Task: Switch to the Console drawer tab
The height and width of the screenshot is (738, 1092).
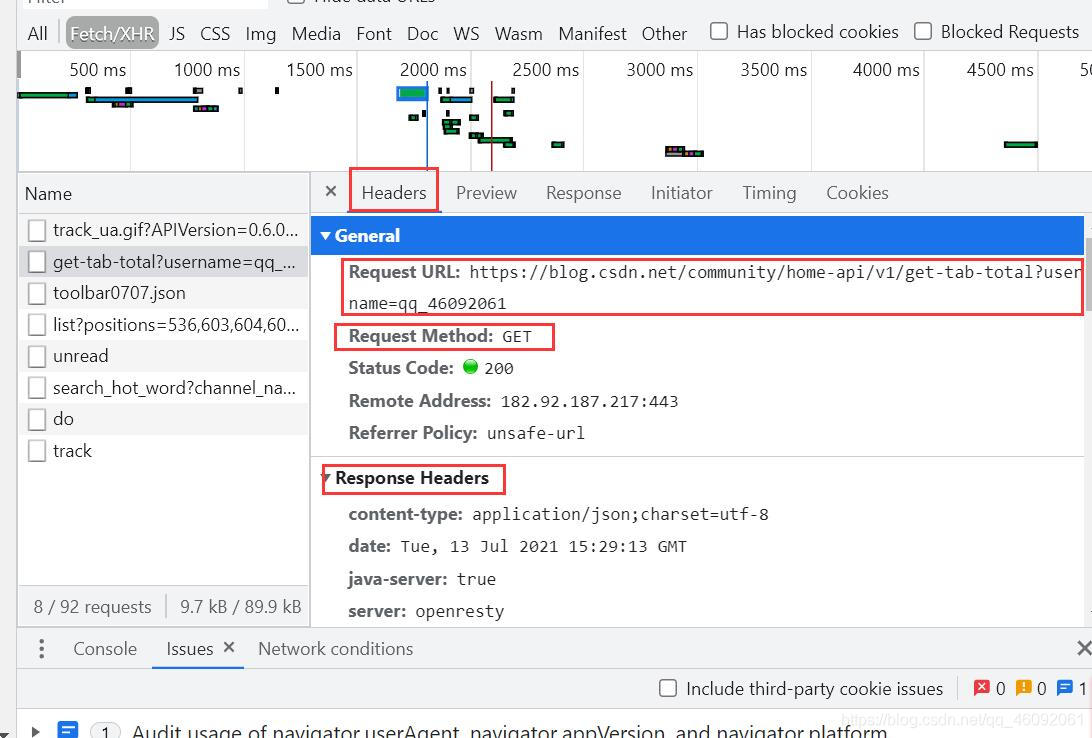Action: tap(105, 648)
